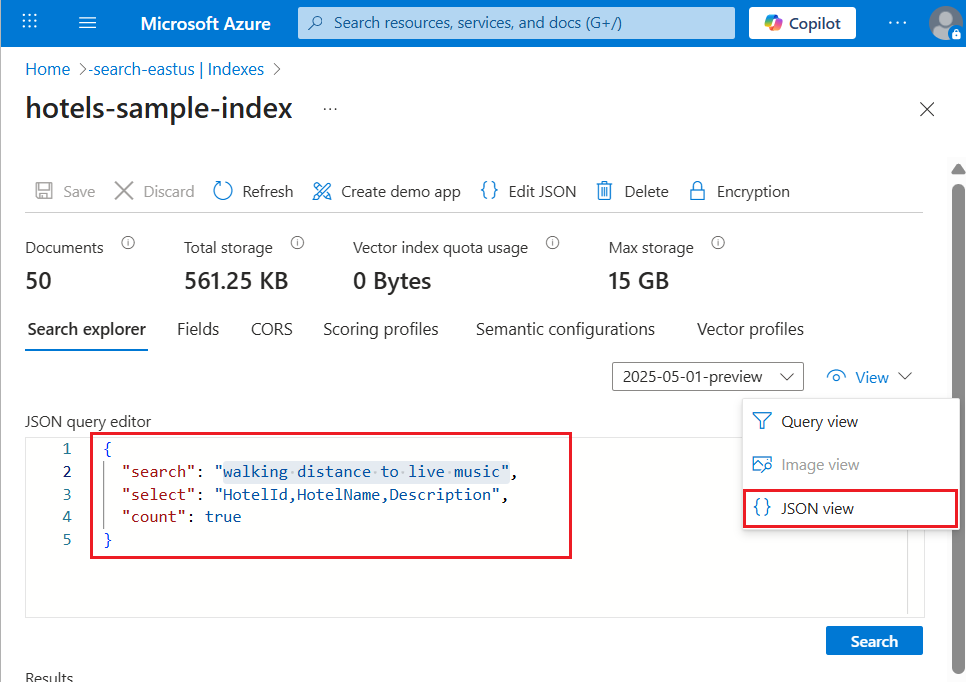Click the Create demo app icon
Viewport: 966px width, 682px height.
pyautogui.click(x=322, y=191)
